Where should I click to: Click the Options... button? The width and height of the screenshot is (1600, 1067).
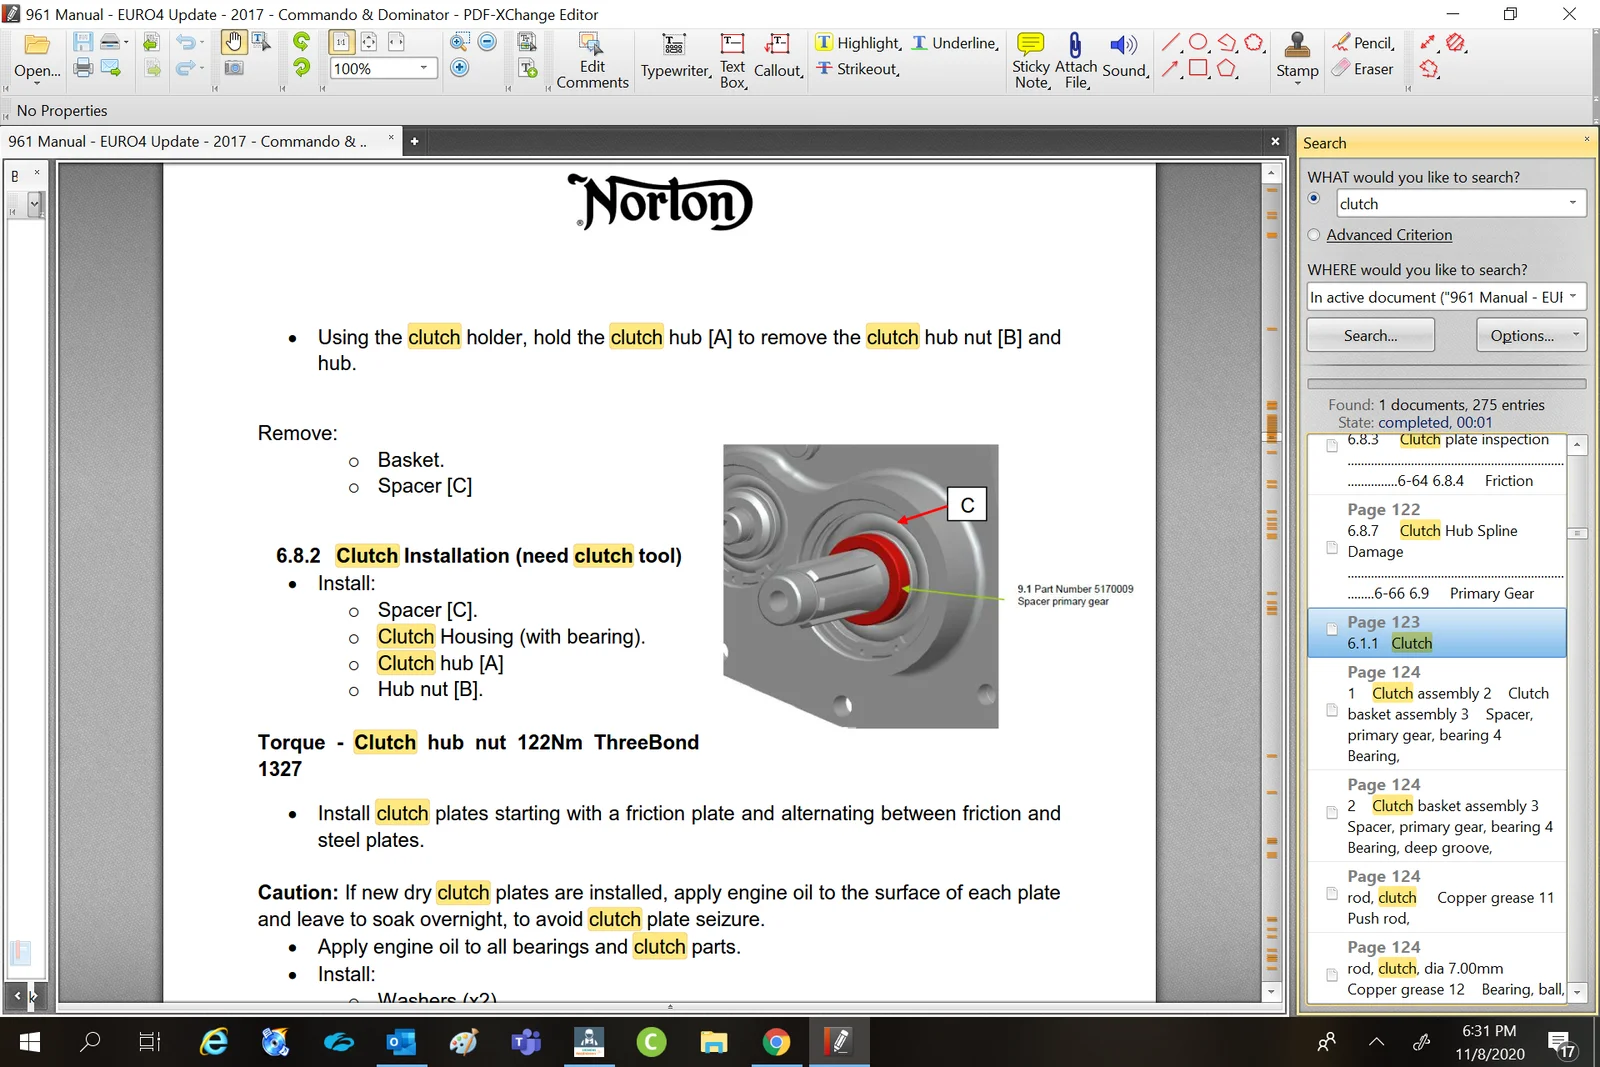click(x=1530, y=335)
